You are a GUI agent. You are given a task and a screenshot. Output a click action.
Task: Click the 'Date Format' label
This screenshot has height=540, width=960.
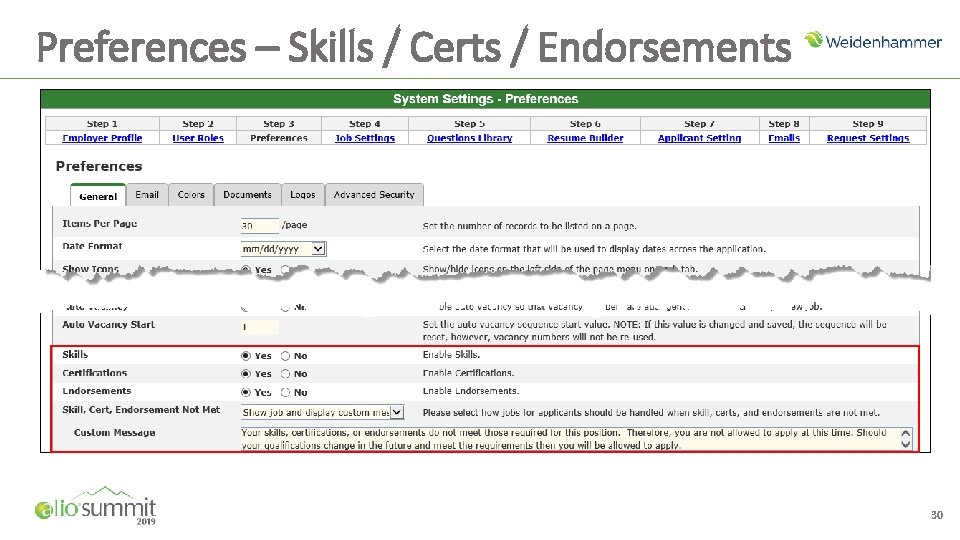click(x=92, y=246)
